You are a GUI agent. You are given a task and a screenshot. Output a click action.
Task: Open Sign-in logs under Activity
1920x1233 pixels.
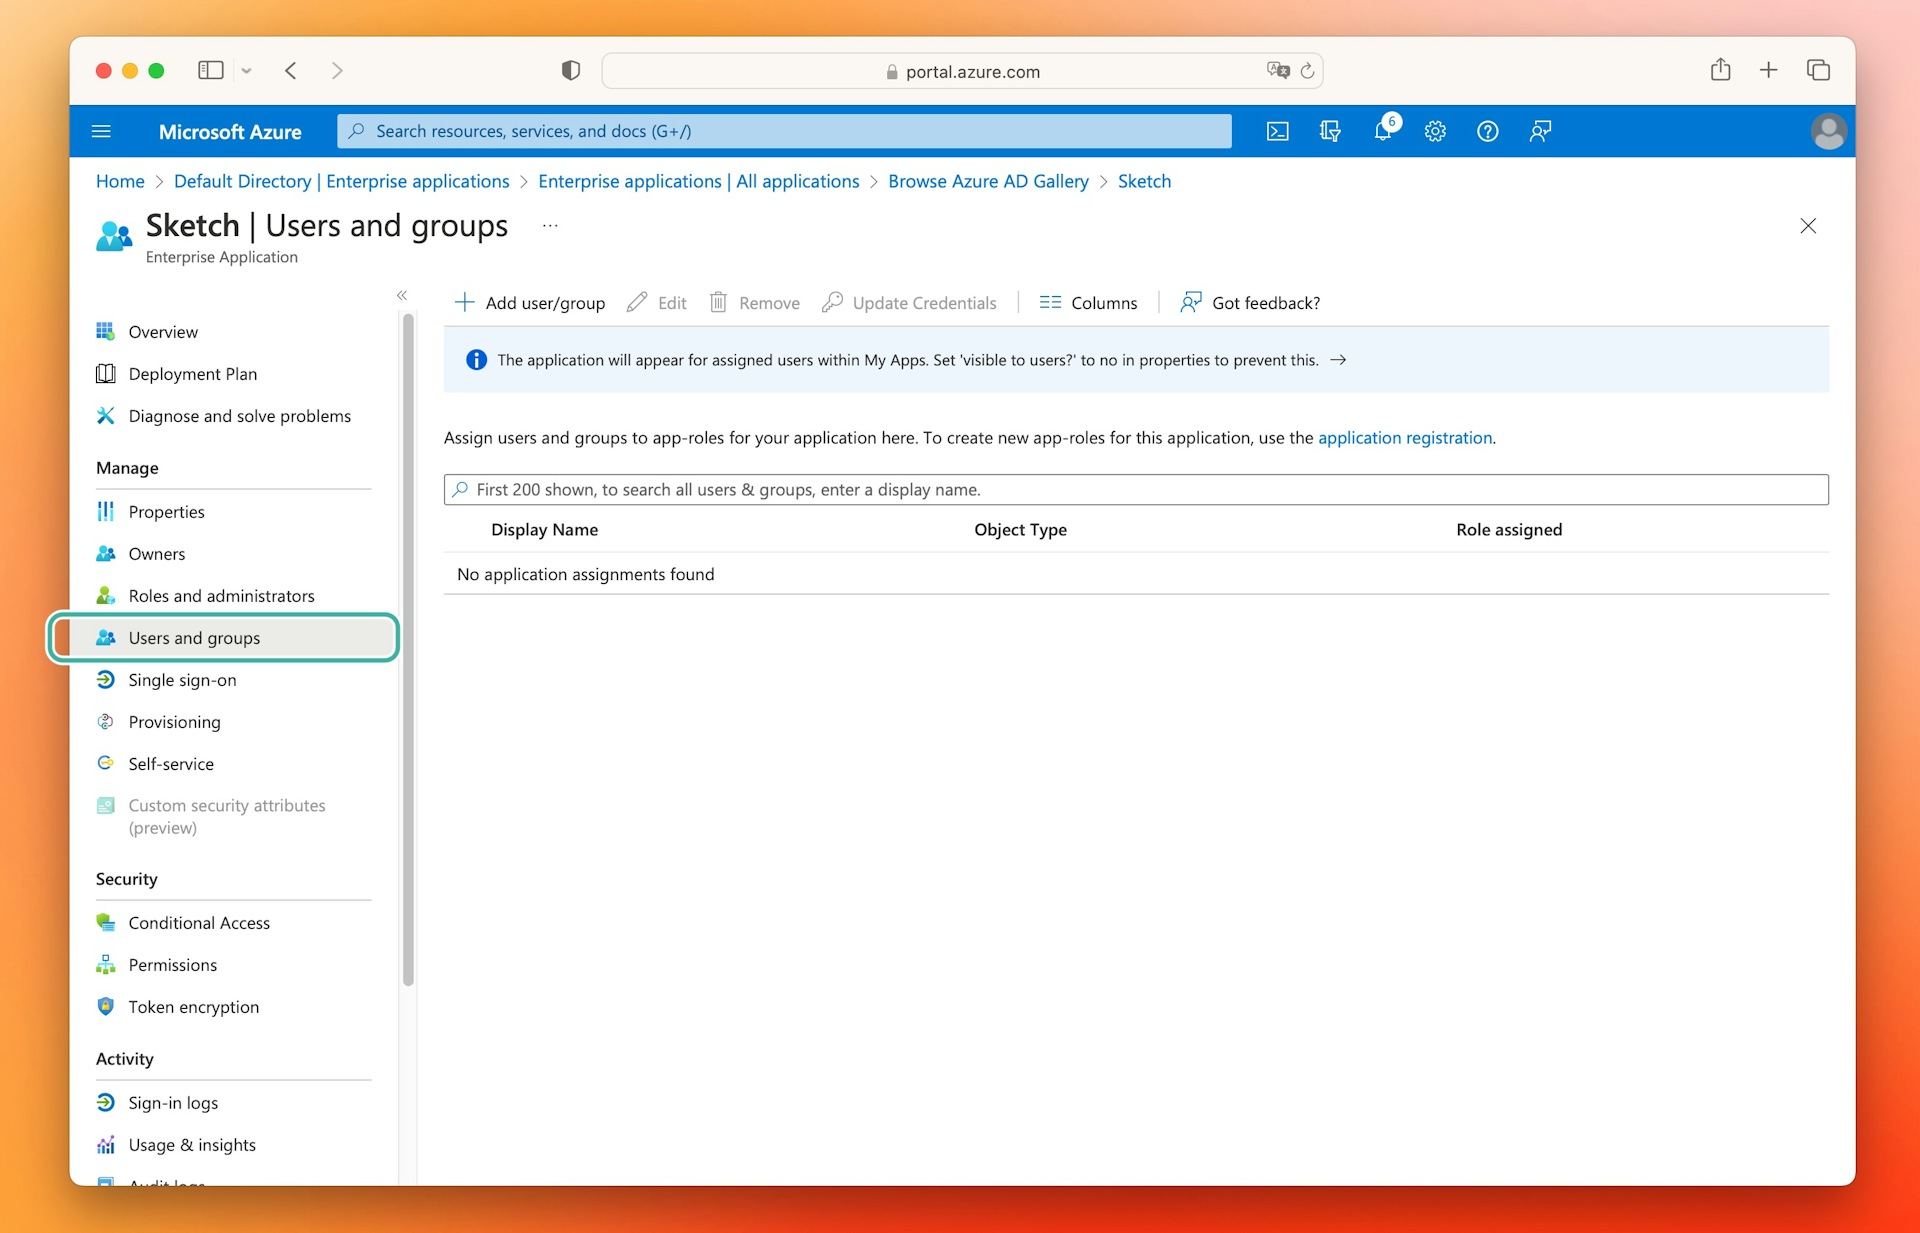coord(173,1103)
